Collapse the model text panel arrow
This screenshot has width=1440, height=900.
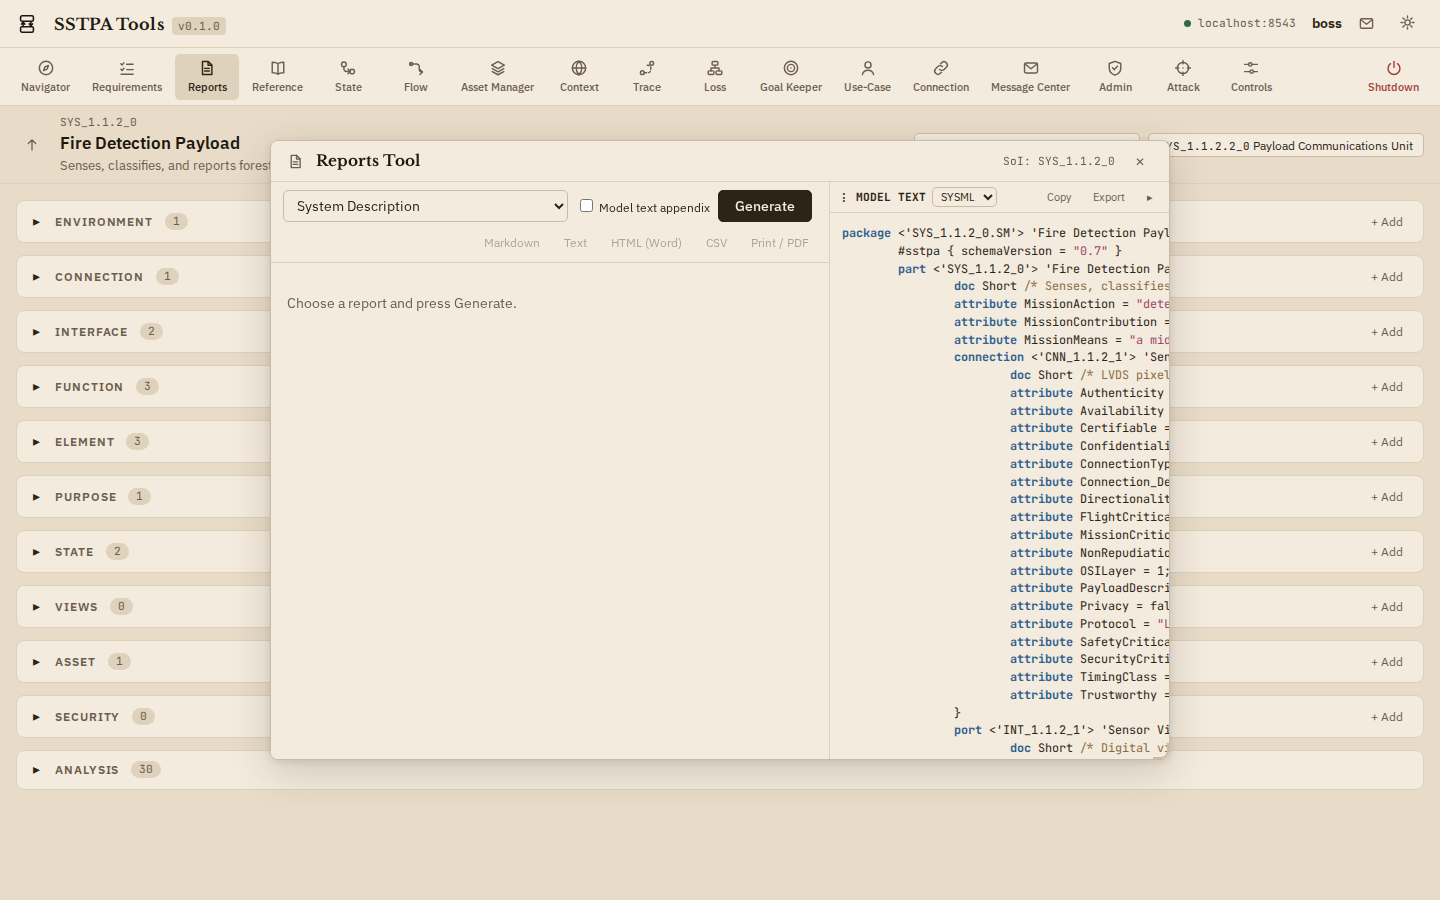click(x=1149, y=197)
